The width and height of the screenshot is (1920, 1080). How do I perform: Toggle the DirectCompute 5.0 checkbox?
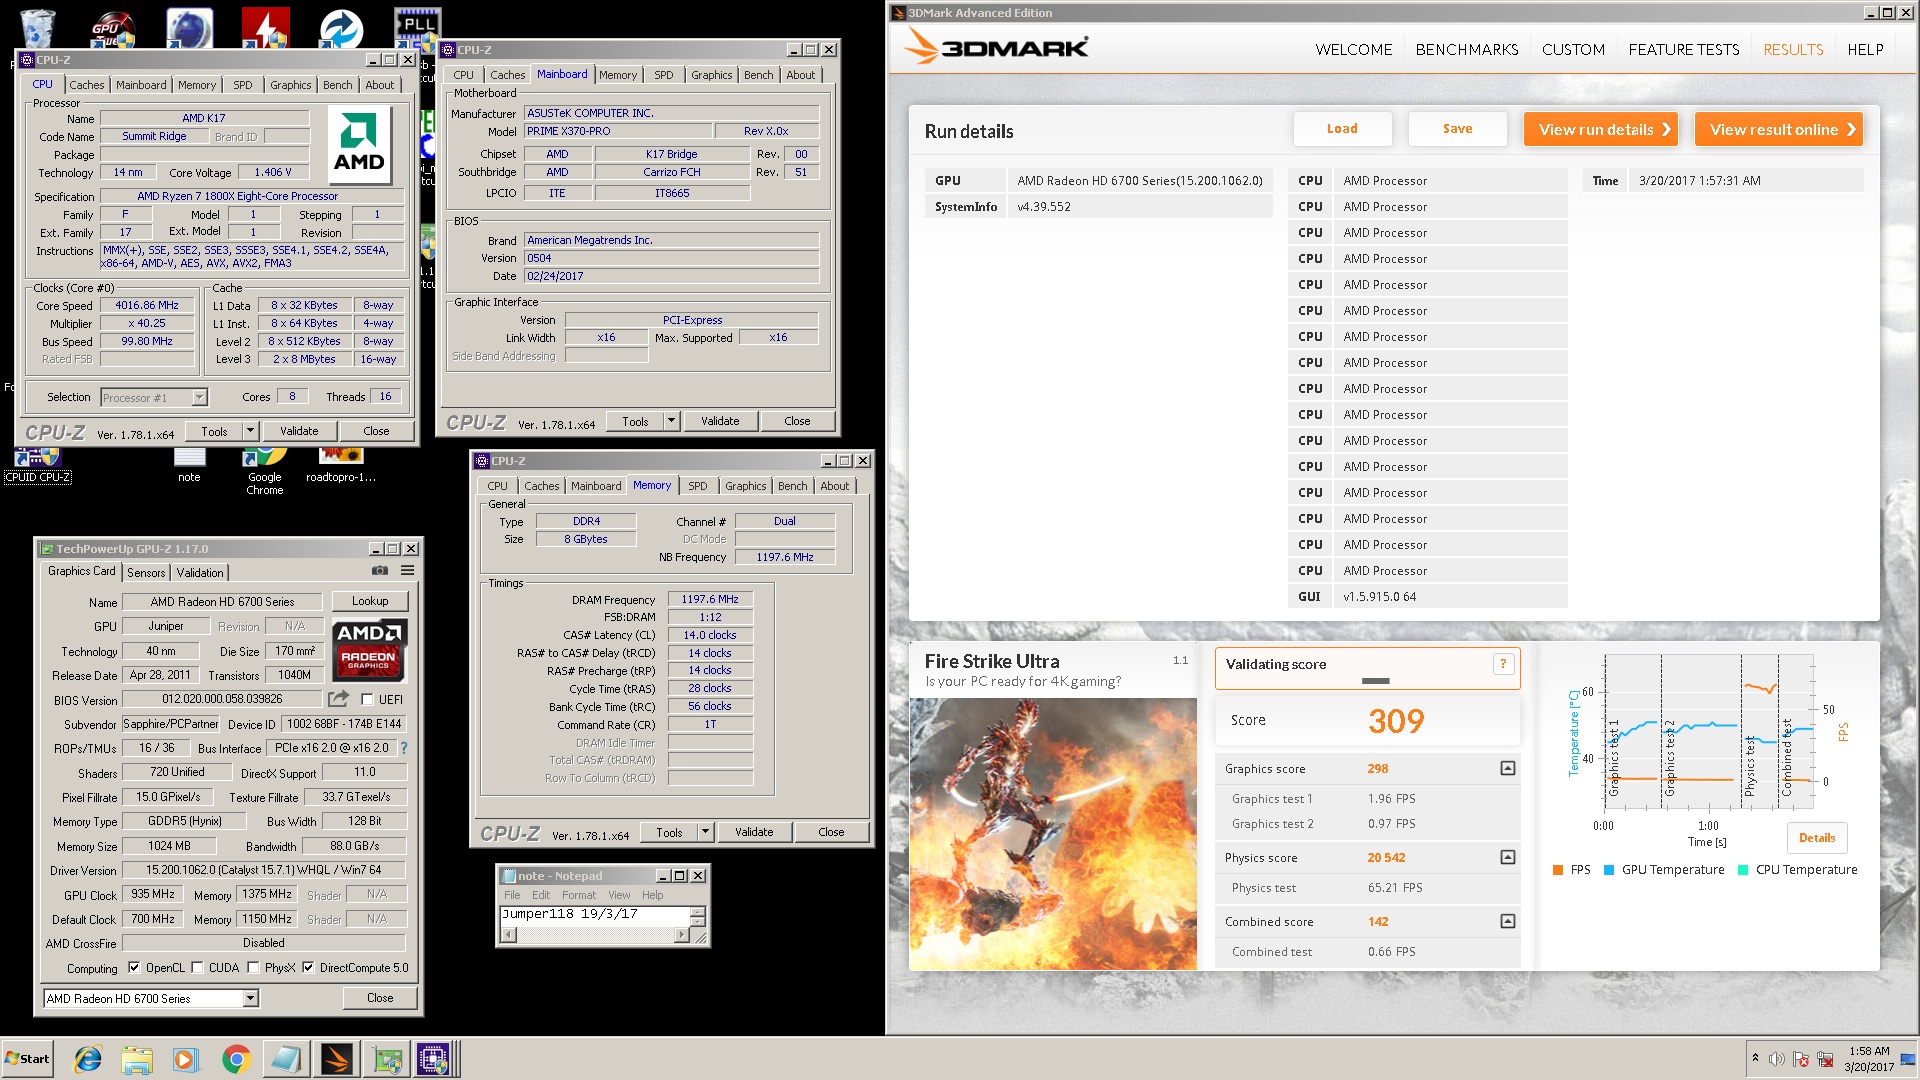(308, 967)
